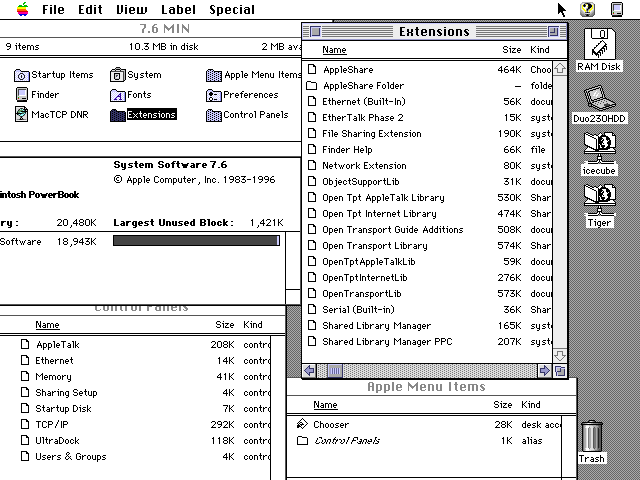Click the Extensions scroll left arrow
640x480 pixels.
point(310,371)
